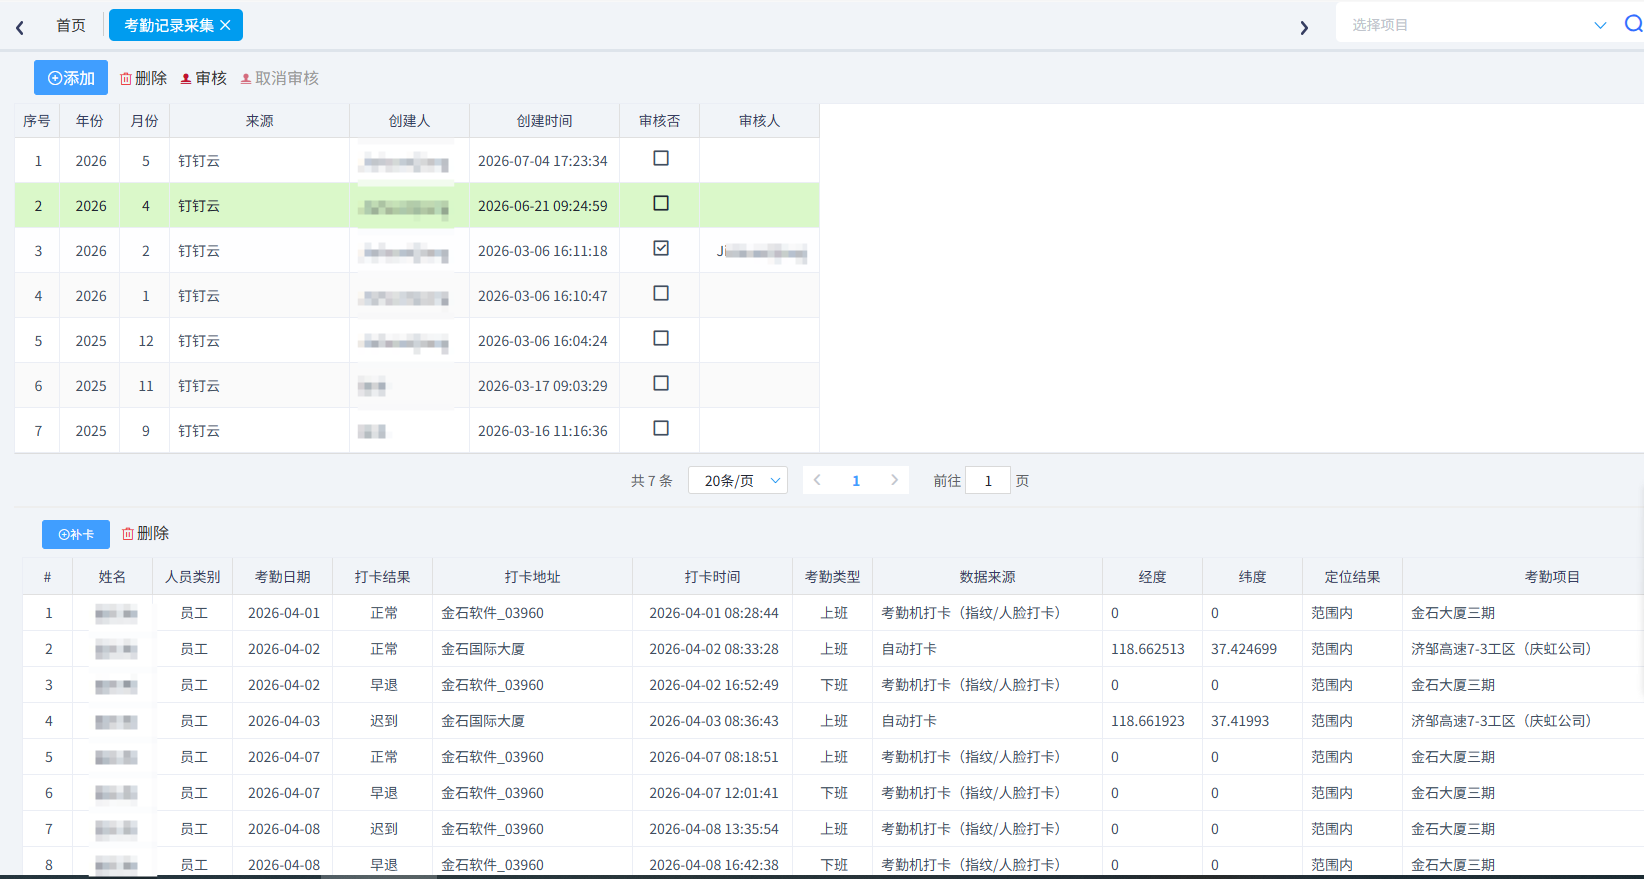Toggle 审核否 checkbox for 2026-06-21 09:24:59 row

661,203
